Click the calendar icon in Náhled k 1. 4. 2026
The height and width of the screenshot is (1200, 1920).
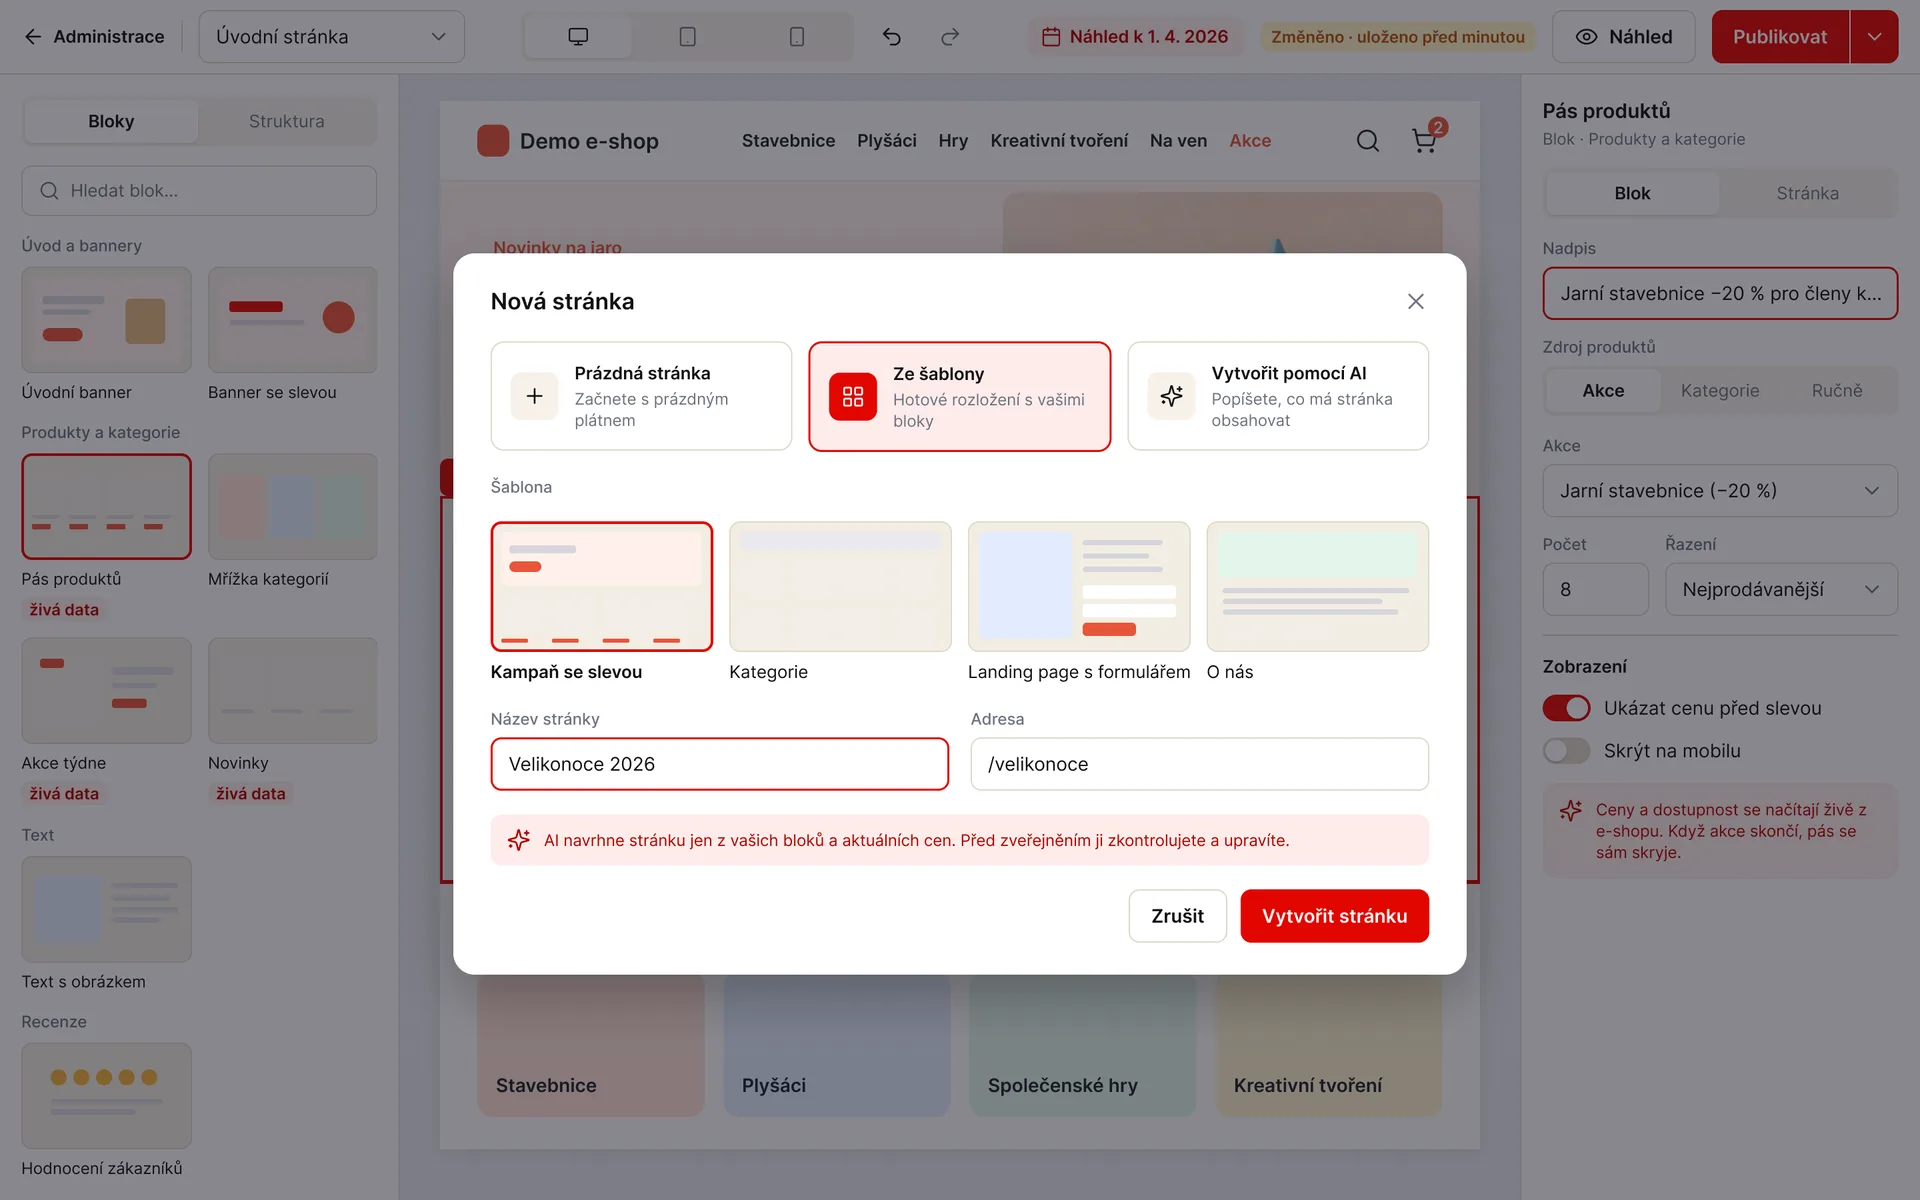click(1051, 37)
